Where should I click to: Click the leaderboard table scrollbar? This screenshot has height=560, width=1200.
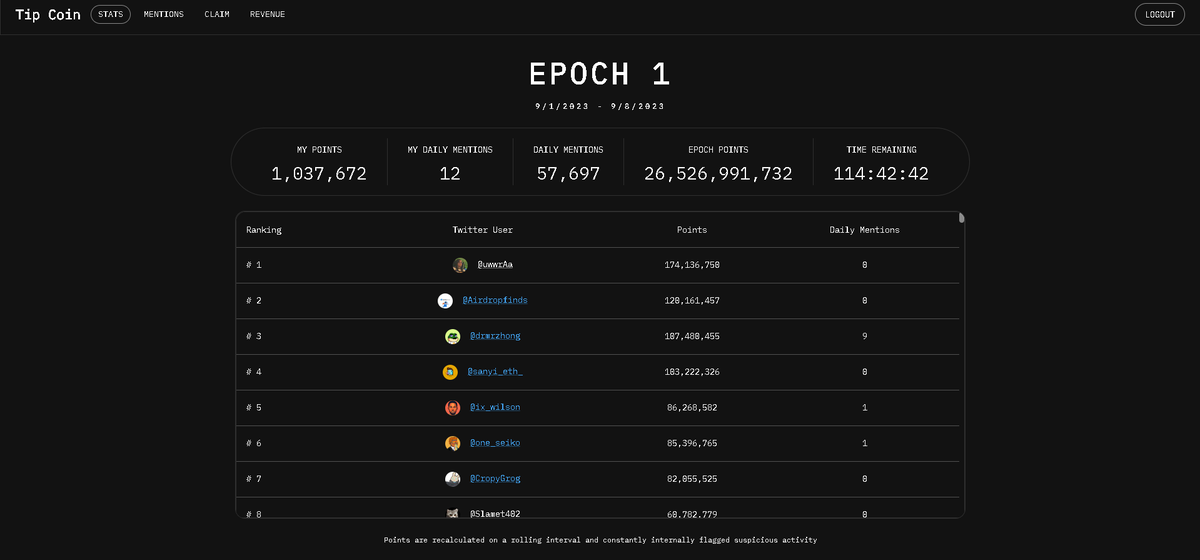961,218
